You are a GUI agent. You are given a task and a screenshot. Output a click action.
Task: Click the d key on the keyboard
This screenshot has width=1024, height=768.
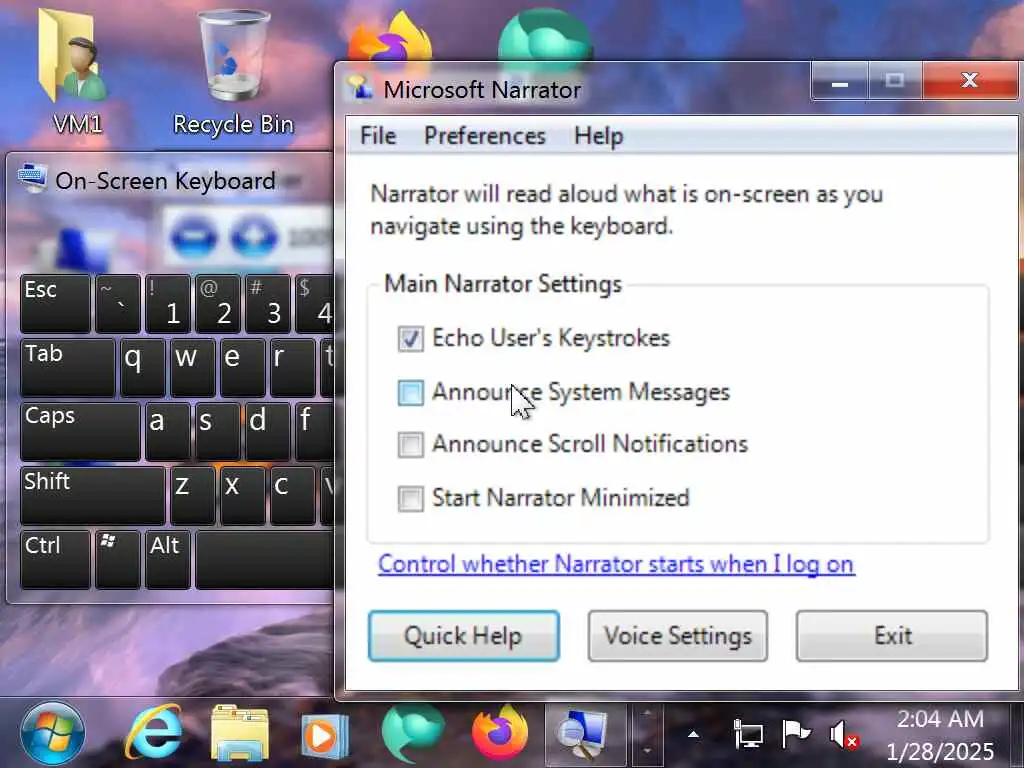[268, 432]
